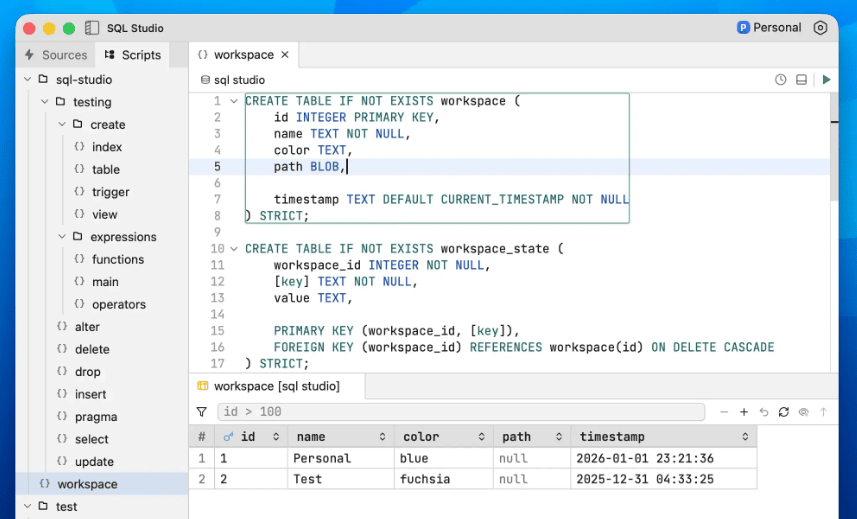The width and height of the screenshot is (857, 519).
Task: Open settings hexagon icon
Action: (820, 28)
